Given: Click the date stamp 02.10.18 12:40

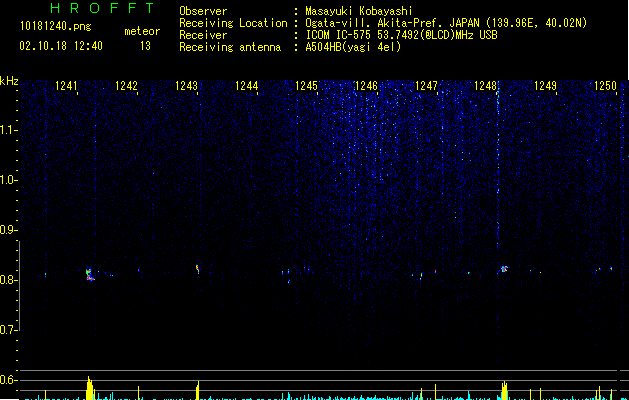Looking at the screenshot, I should [x=61, y=46].
